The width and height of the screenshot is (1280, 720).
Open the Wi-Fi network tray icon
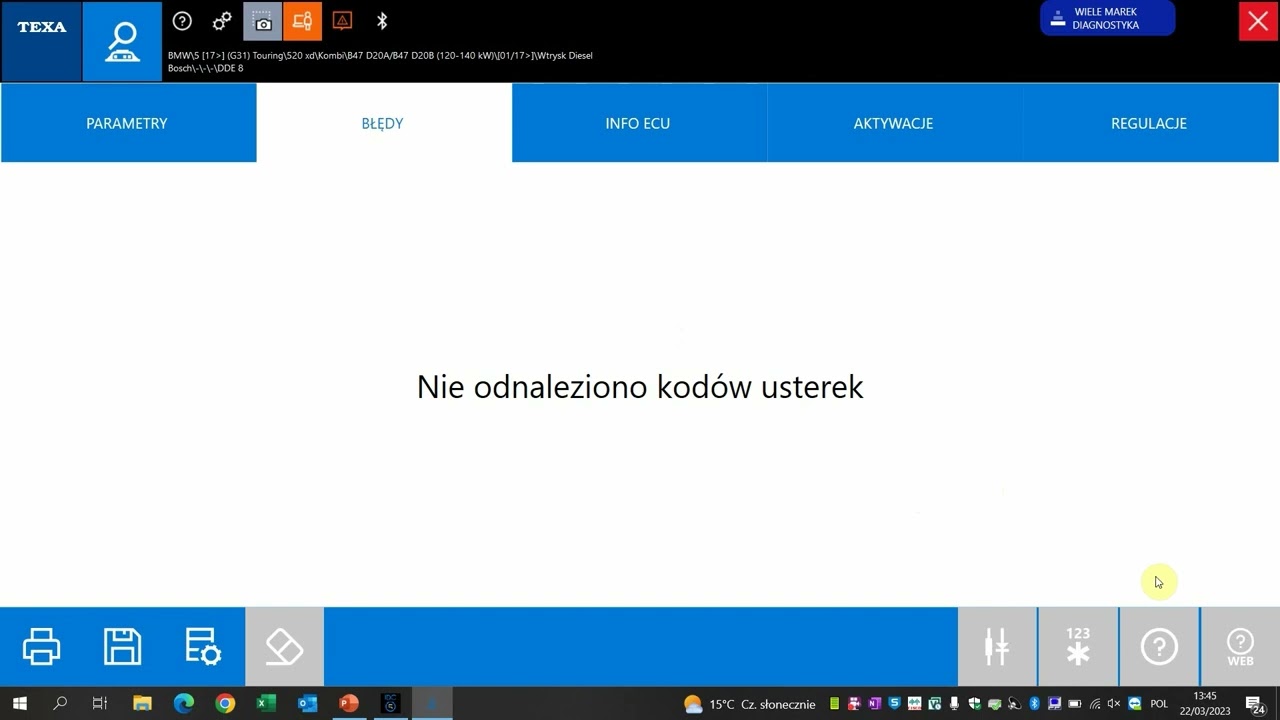click(1095, 704)
